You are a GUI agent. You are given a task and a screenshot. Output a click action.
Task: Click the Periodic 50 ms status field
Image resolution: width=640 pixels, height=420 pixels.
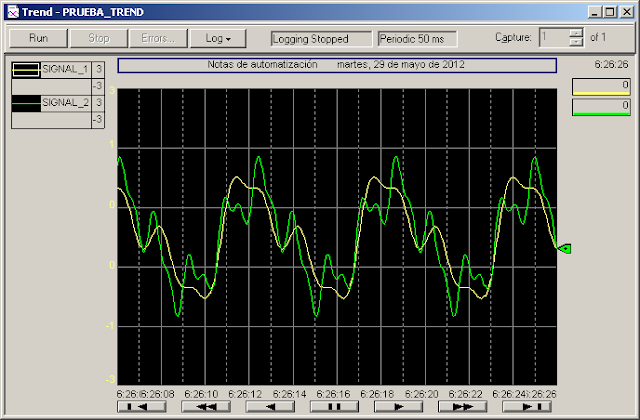tap(418, 39)
